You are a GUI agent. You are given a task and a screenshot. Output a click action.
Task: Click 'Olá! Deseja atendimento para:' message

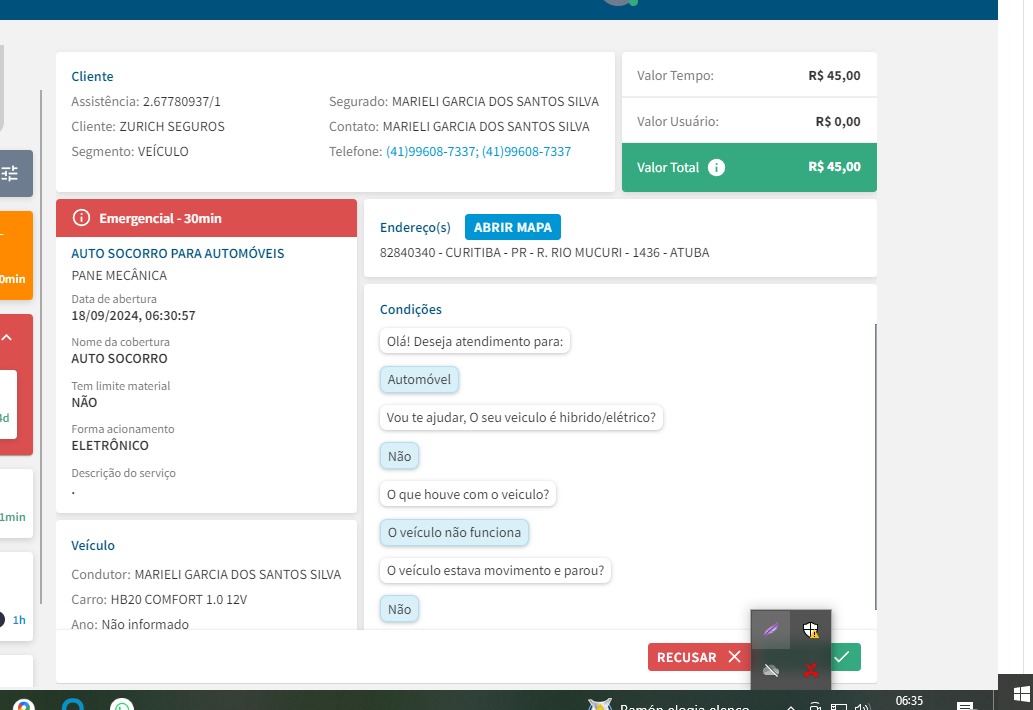point(474,341)
